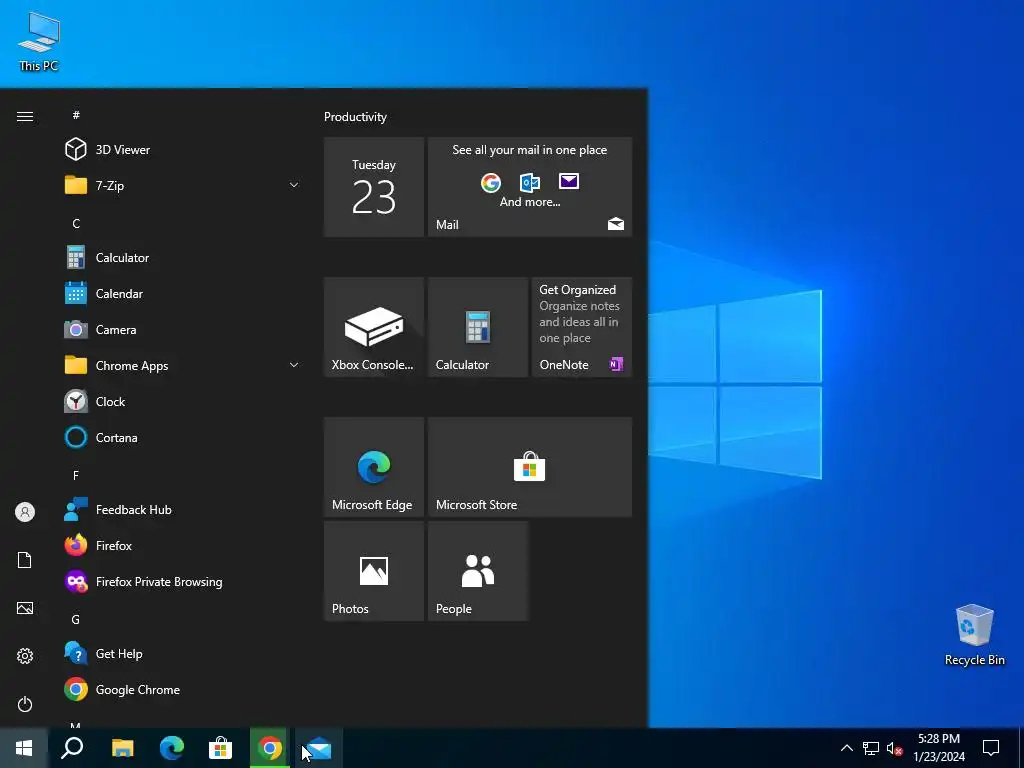
Task: Click the taskbar clock showing 5:28 PM
Action: click(939, 748)
